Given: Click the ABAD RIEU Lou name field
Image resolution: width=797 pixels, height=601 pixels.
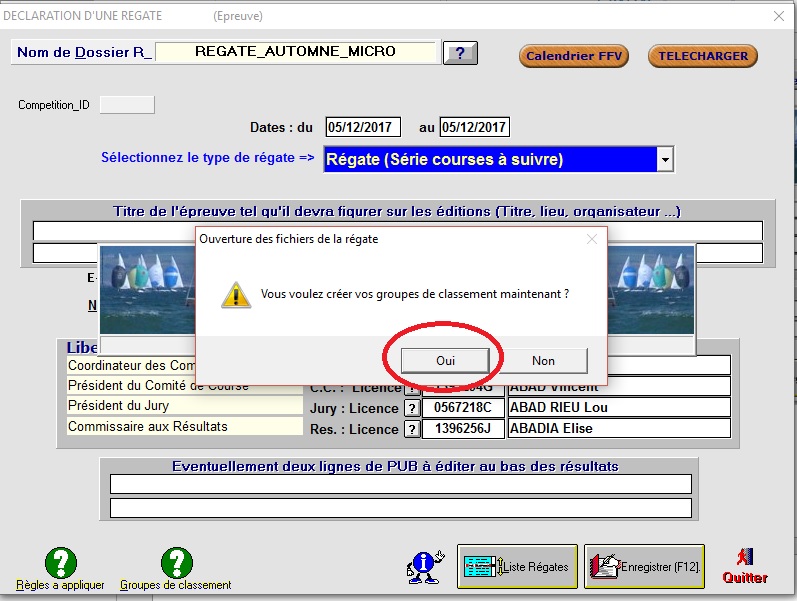Looking at the screenshot, I should 619,407.
